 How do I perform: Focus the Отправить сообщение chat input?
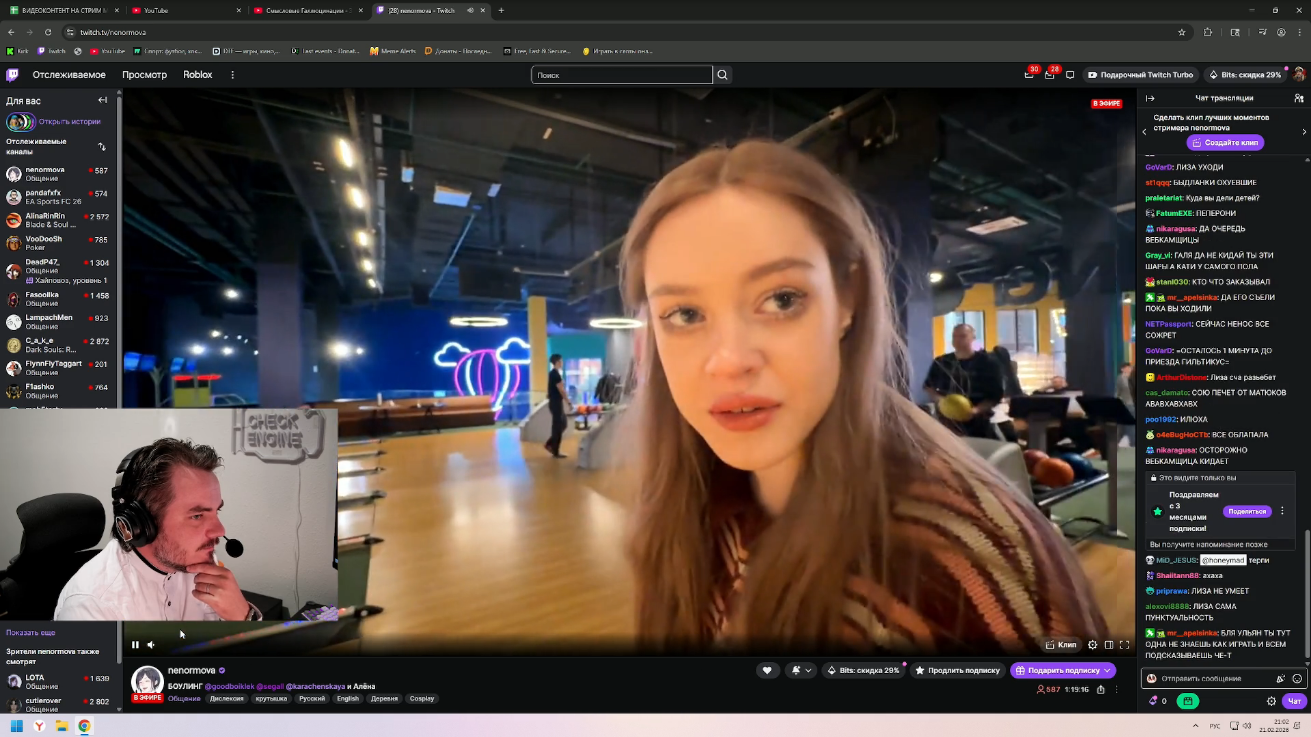[x=1224, y=678]
